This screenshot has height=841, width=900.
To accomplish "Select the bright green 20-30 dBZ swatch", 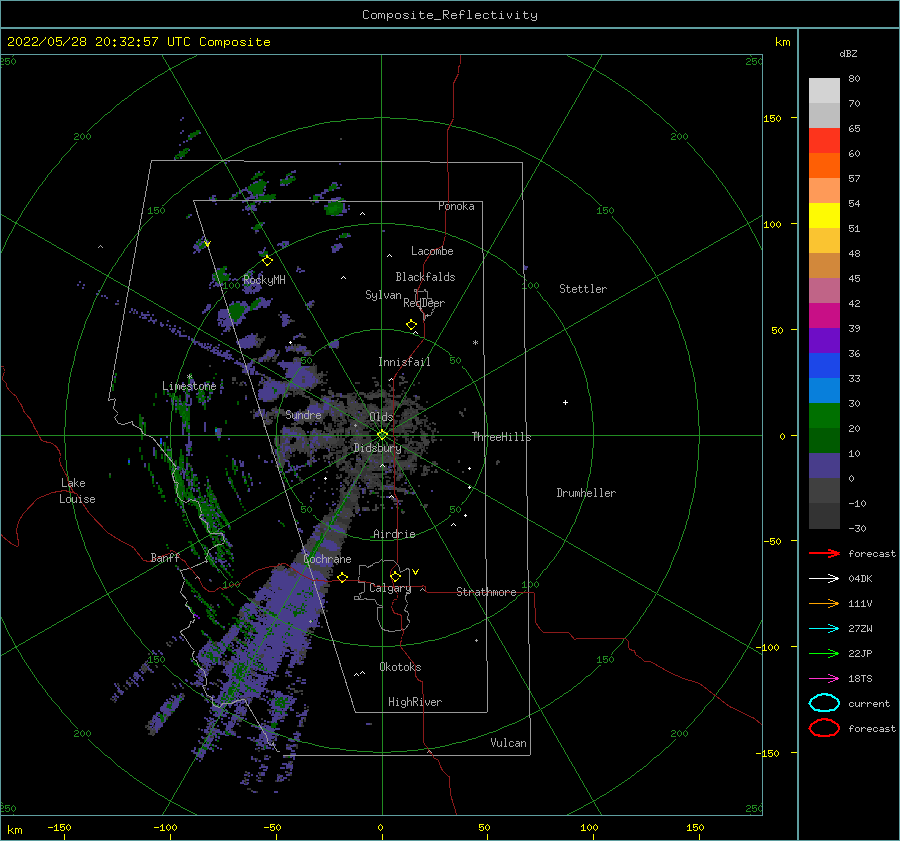I will 824,416.
